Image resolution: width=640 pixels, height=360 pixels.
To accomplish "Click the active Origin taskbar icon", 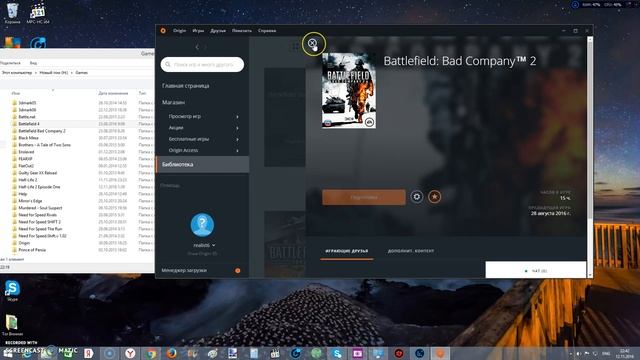I will 440,353.
